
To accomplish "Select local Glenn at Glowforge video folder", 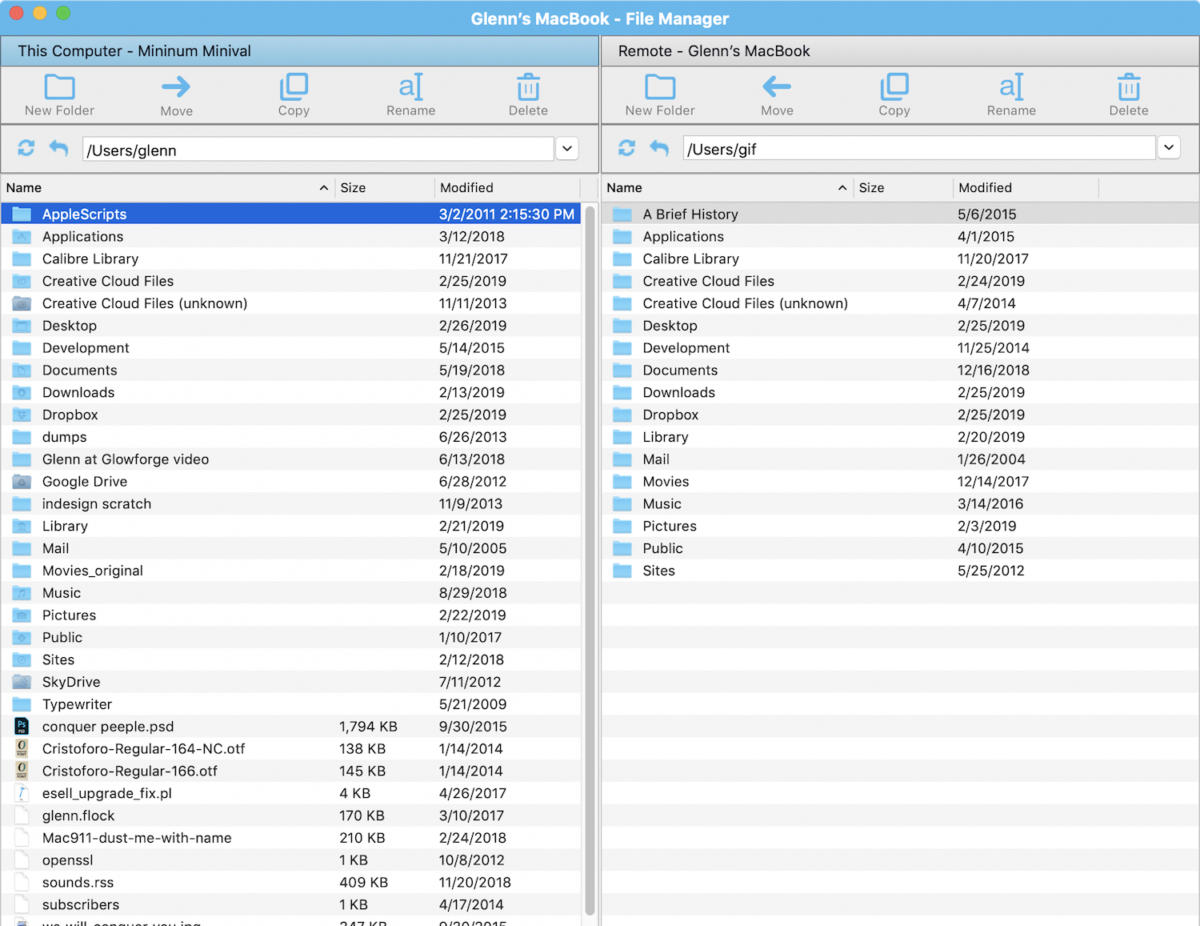I will tap(125, 460).
